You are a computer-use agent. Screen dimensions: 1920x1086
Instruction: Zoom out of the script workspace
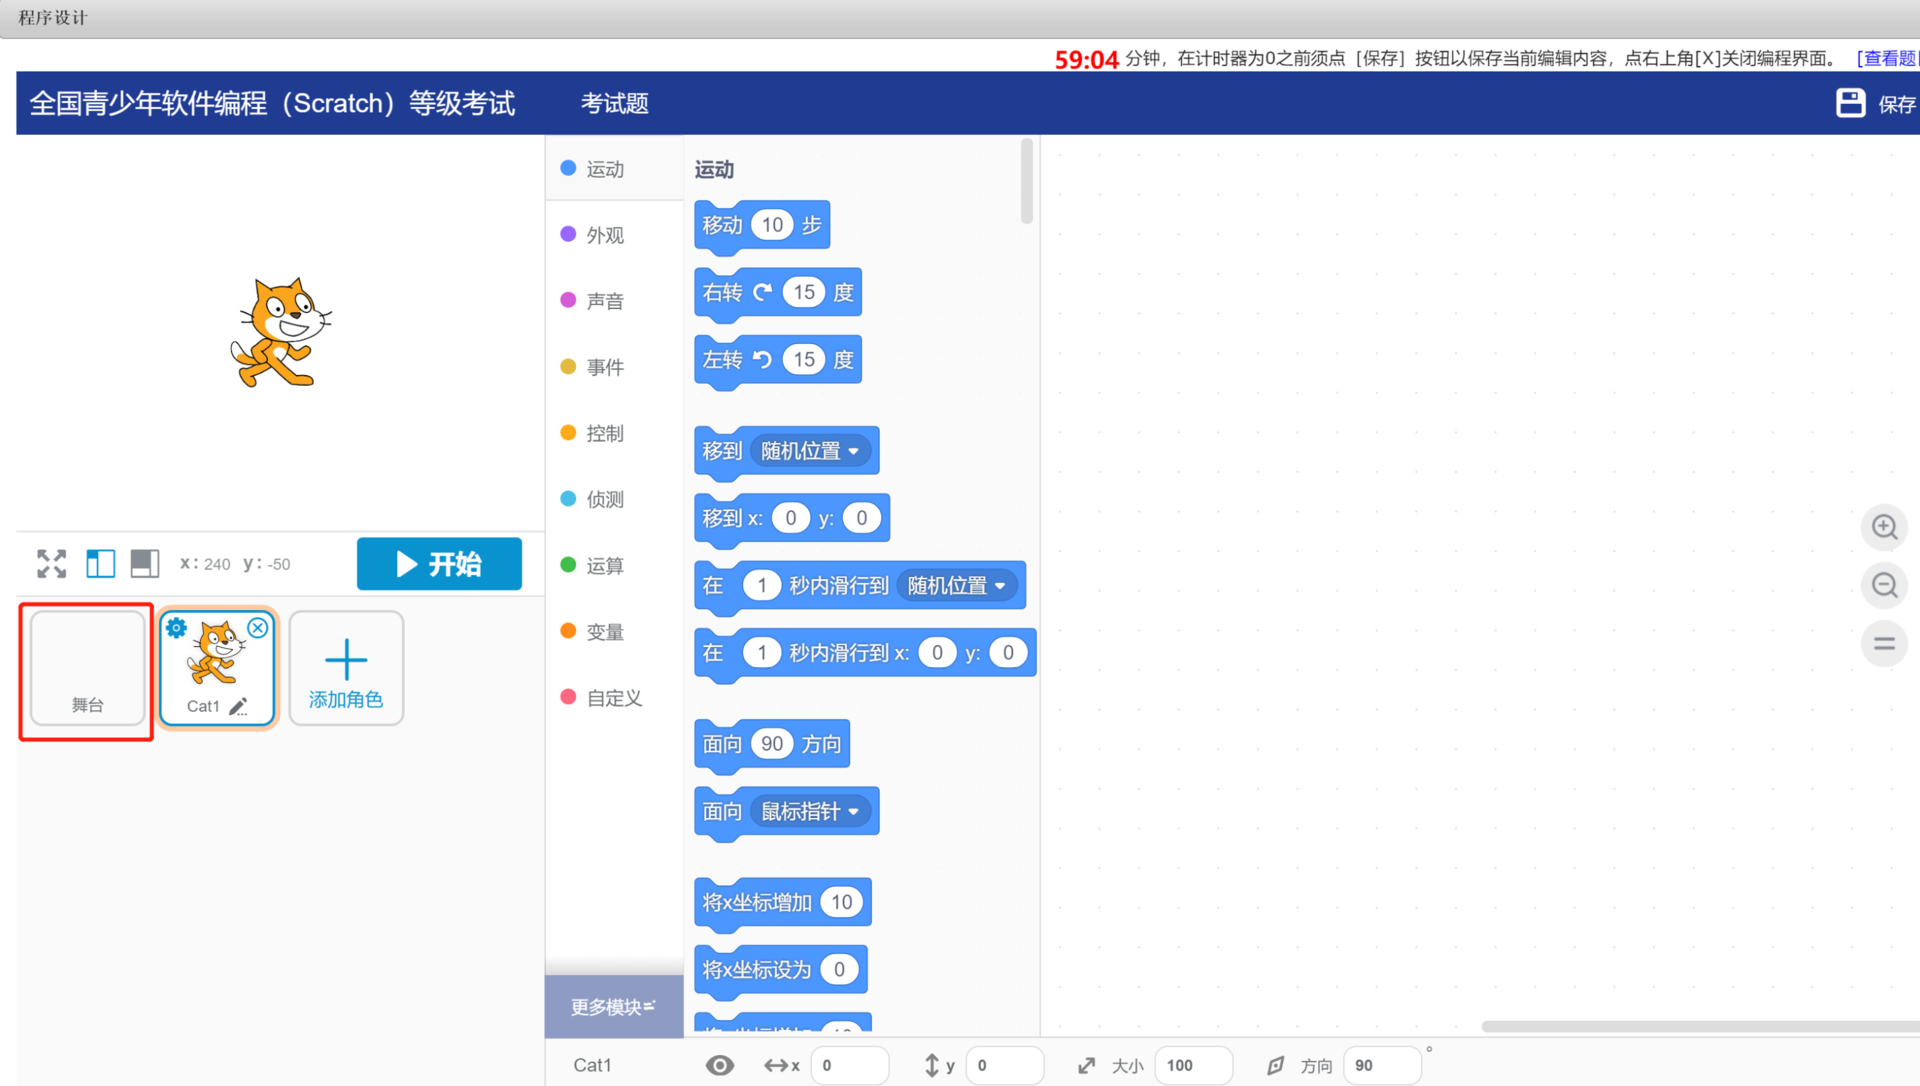pos(1884,585)
